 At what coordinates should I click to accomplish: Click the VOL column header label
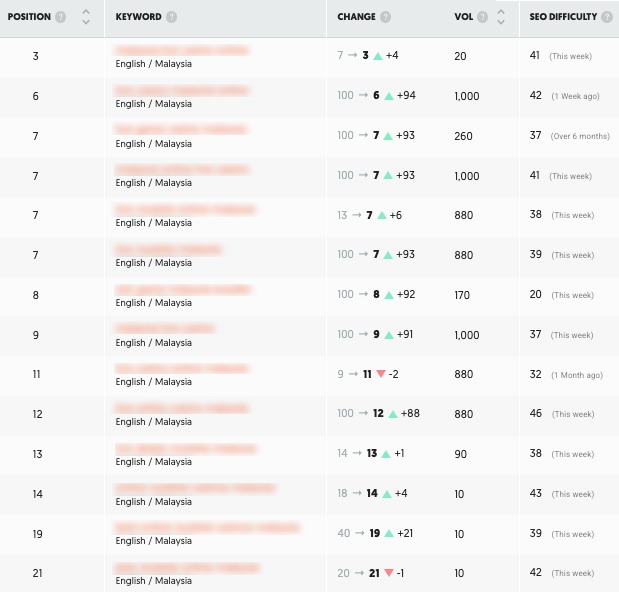(463, 17)
